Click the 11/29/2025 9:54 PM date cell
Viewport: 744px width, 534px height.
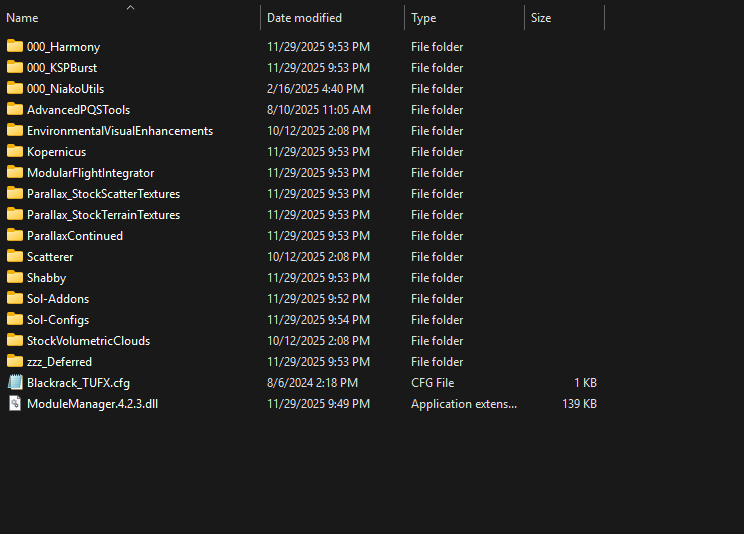(x=318, y=319)
